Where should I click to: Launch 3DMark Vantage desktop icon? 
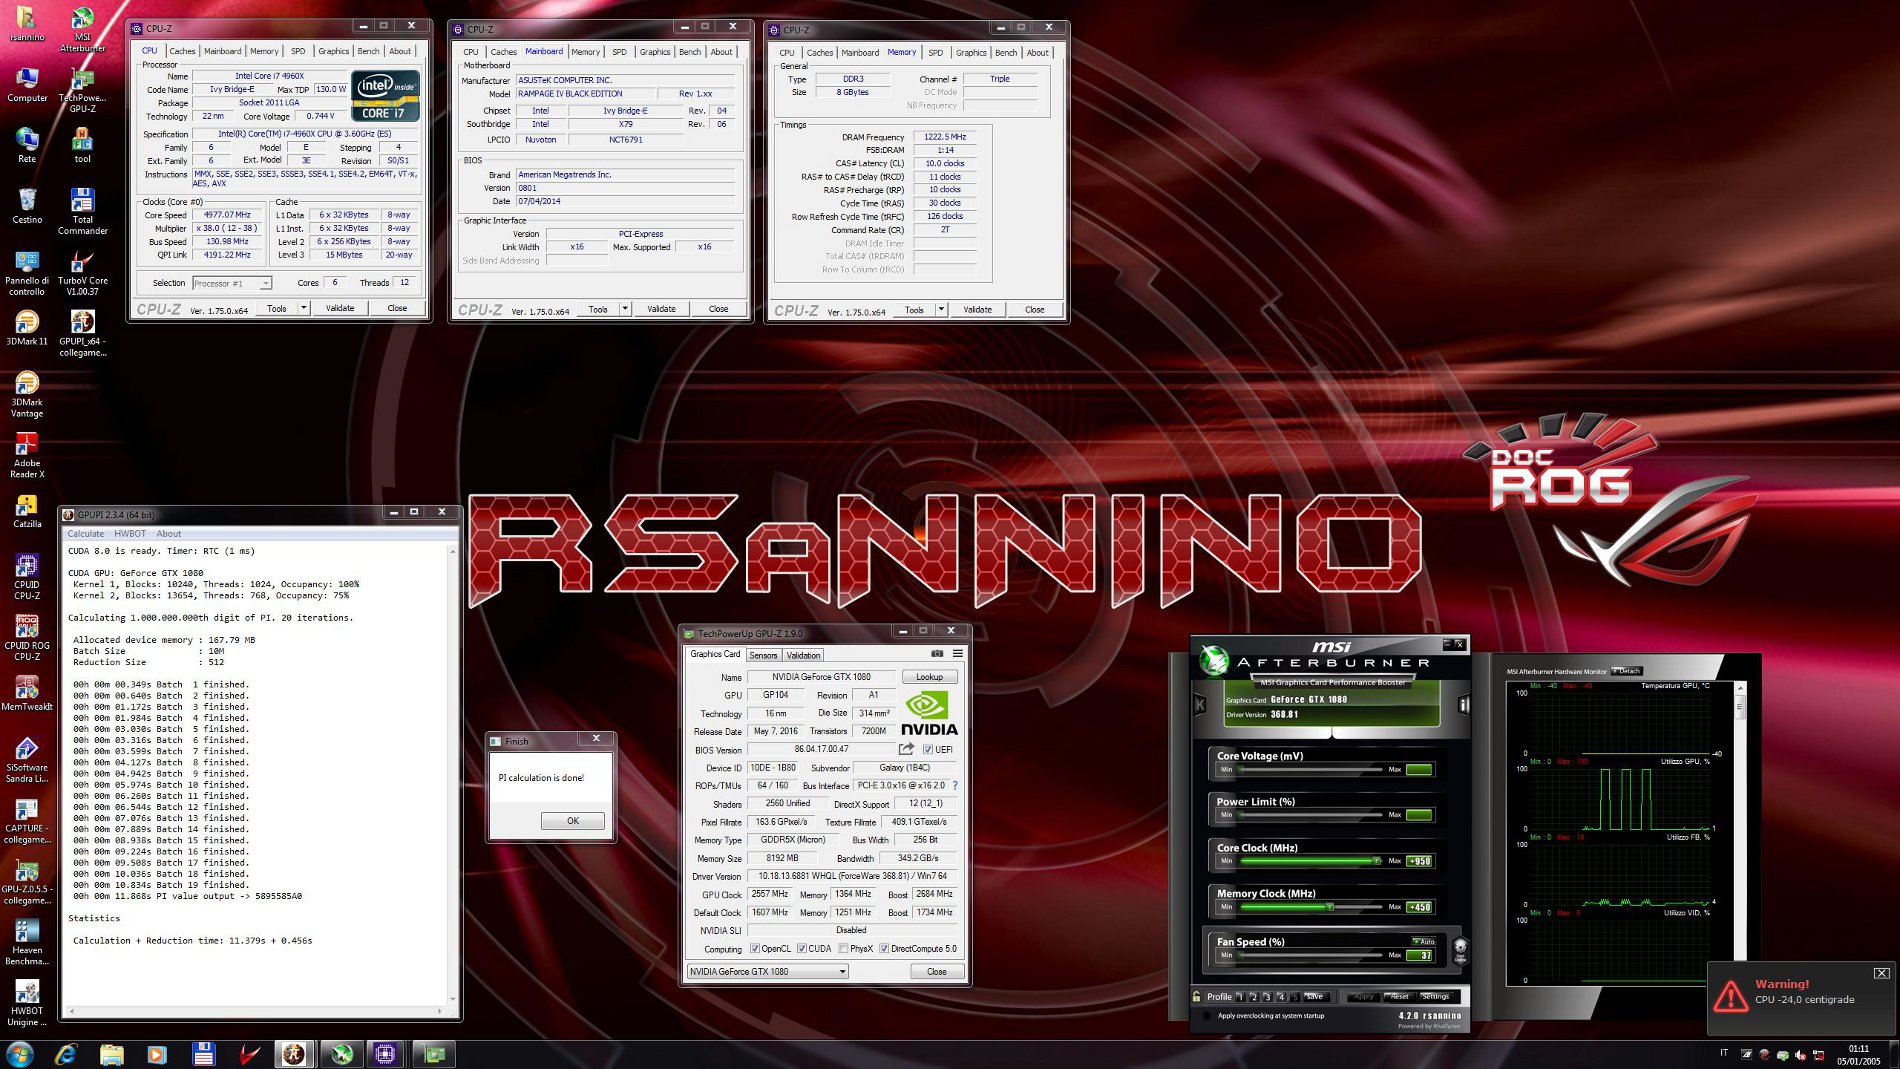pyautogui.click(x=27, y=394)
